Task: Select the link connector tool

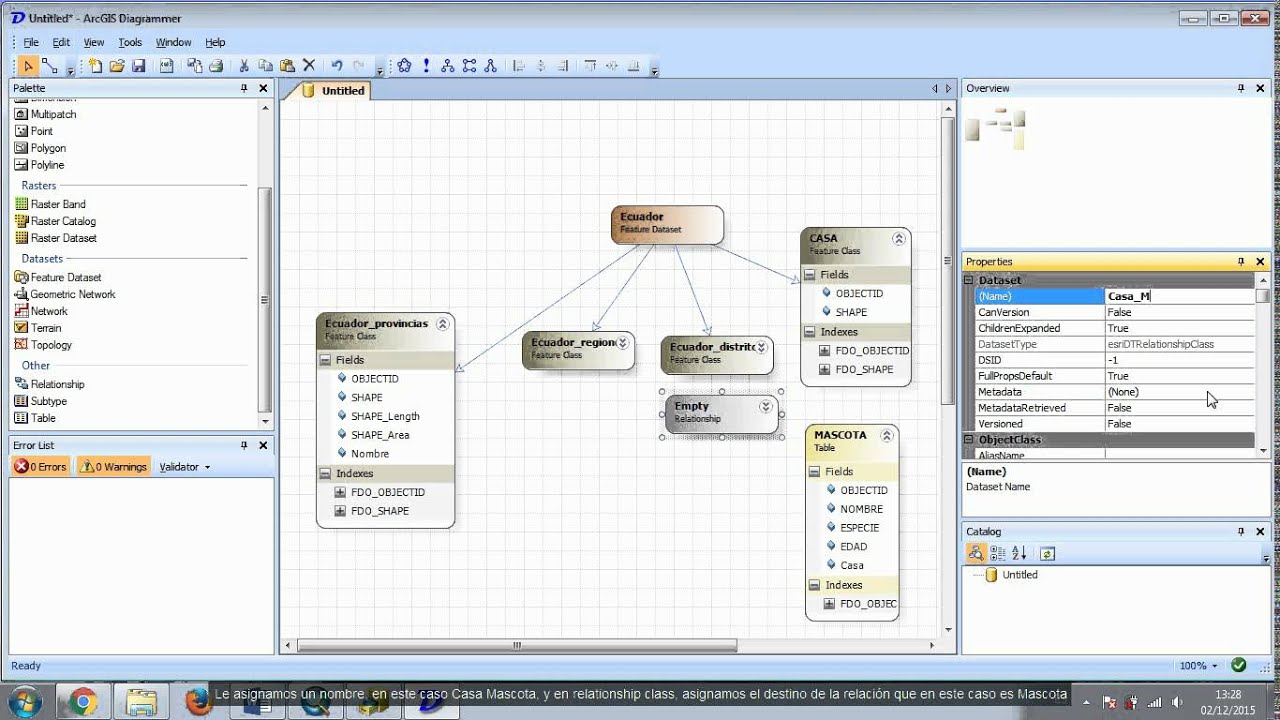Action: 49,66
